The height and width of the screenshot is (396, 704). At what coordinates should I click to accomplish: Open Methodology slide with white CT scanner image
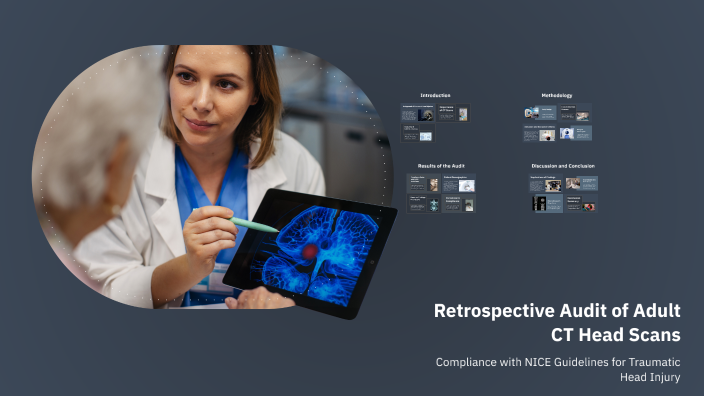click(576, 133)
